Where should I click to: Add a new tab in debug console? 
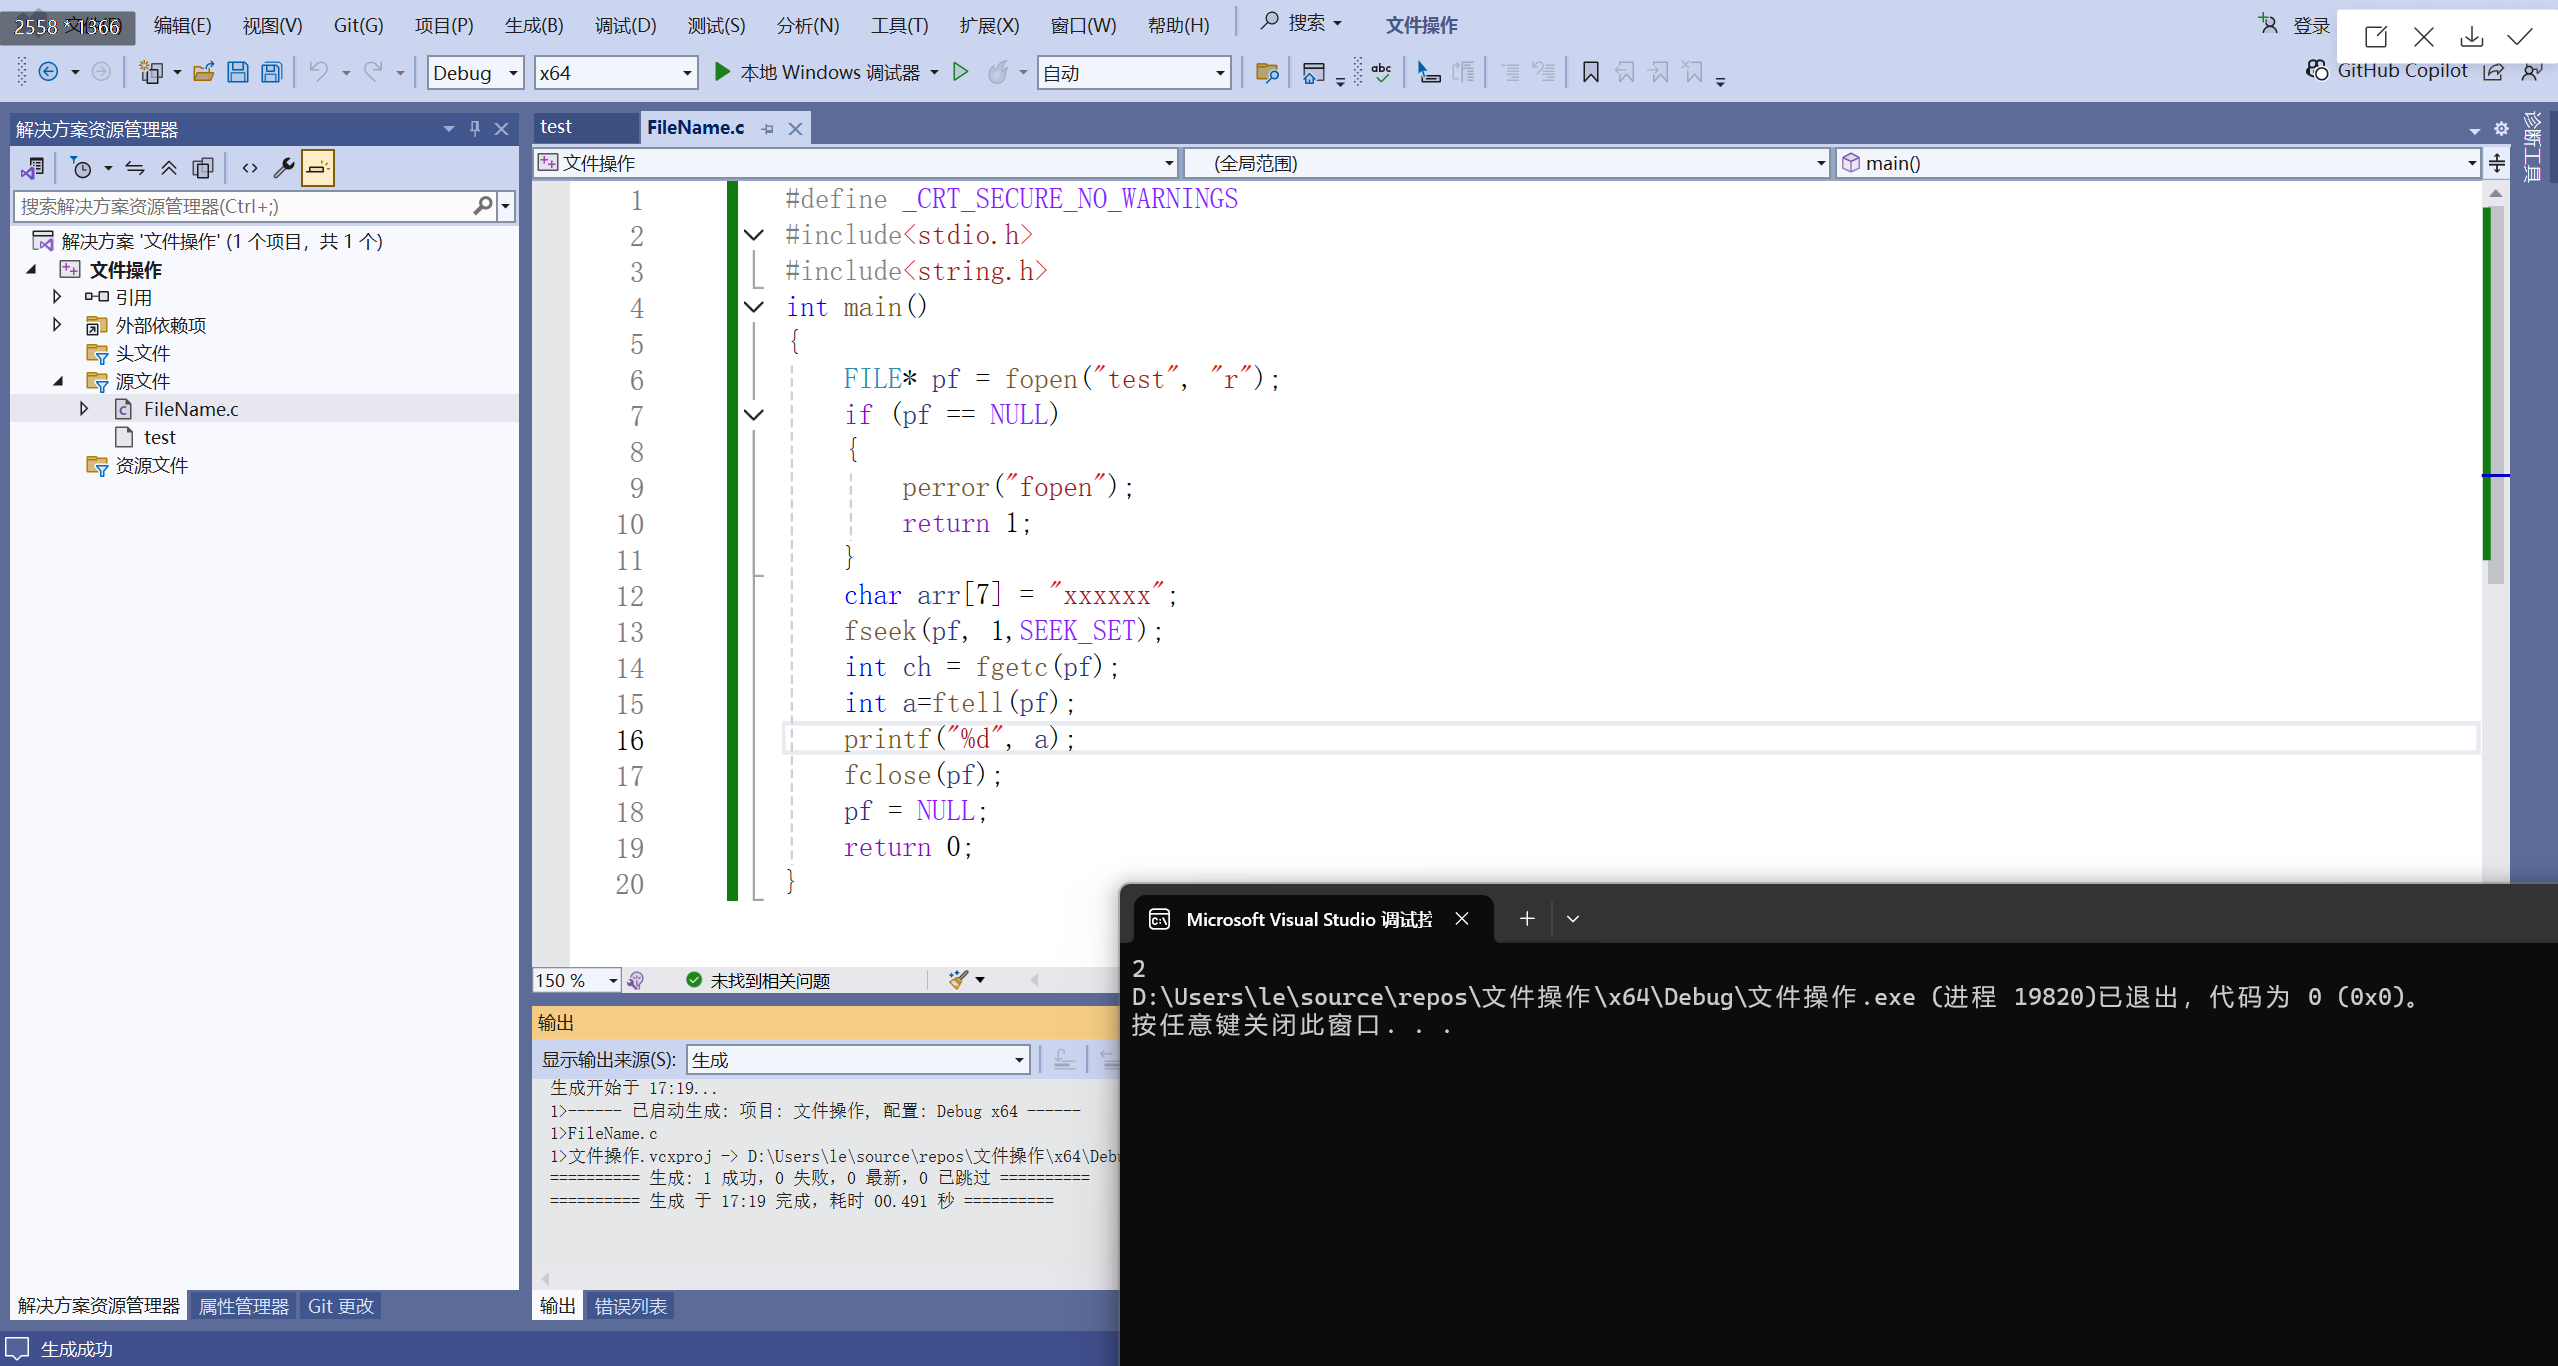[x=1527, y=919]
